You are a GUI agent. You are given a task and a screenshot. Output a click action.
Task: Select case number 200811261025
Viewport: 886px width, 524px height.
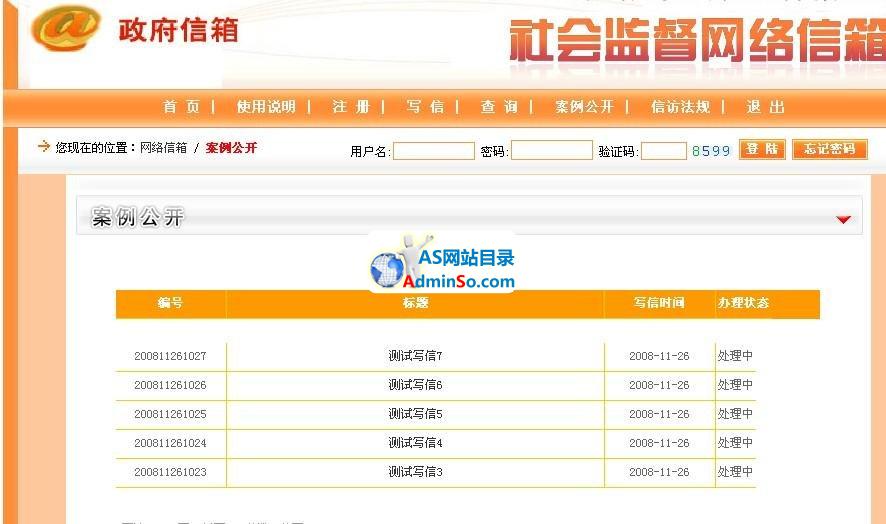point(170,414)
